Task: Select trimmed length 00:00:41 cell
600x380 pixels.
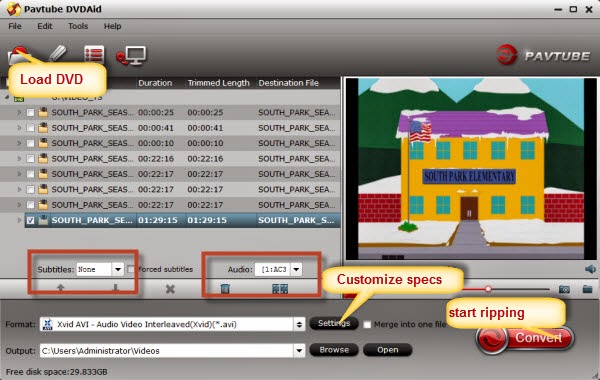Action: pyautogui.click(x=205, y=128)
